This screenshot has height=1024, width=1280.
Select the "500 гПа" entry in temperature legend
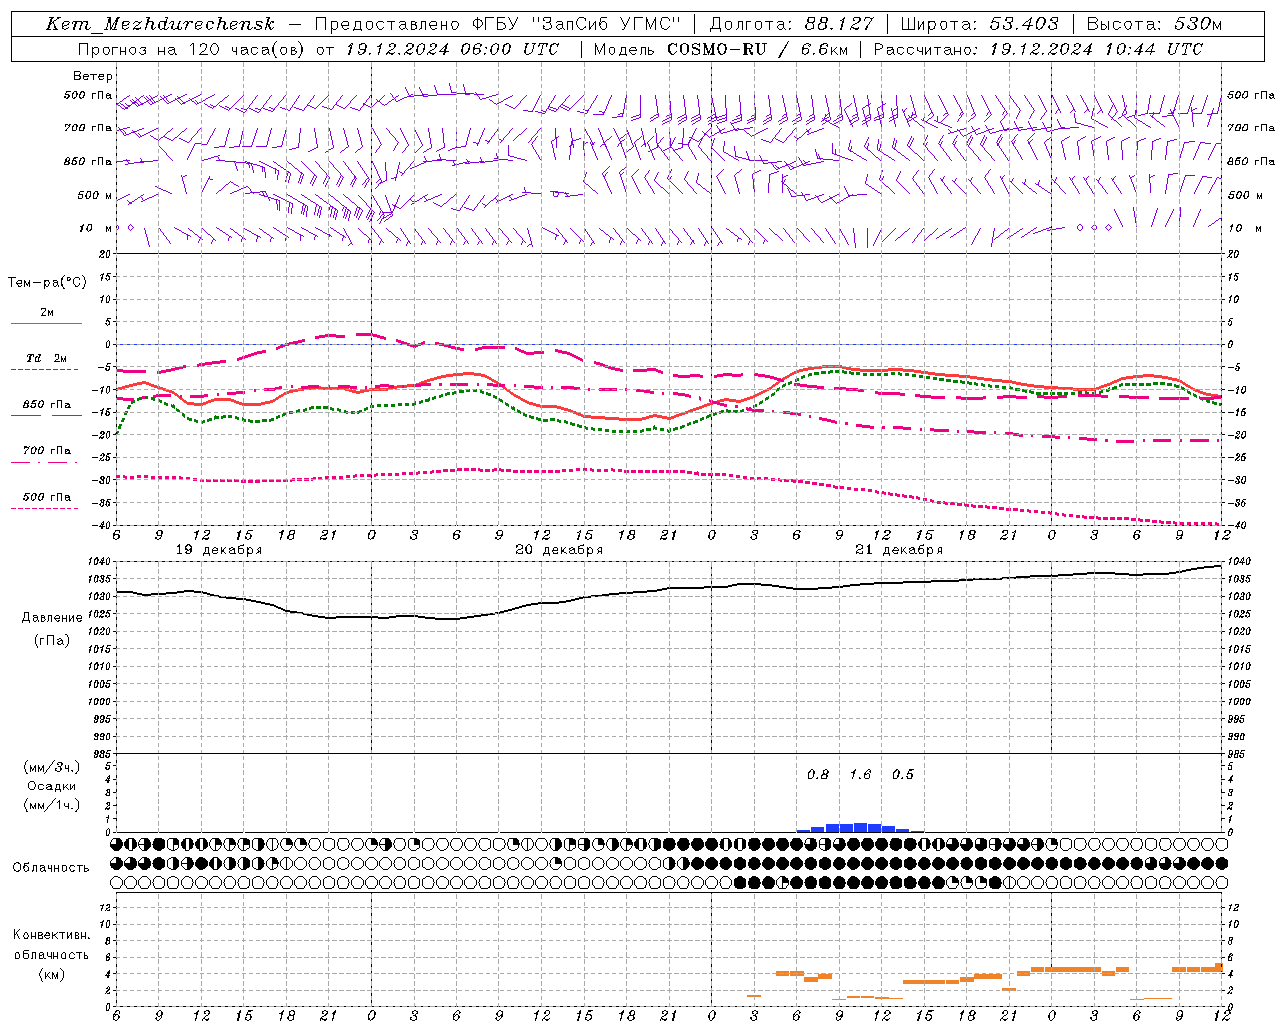[x=47, y=497]
